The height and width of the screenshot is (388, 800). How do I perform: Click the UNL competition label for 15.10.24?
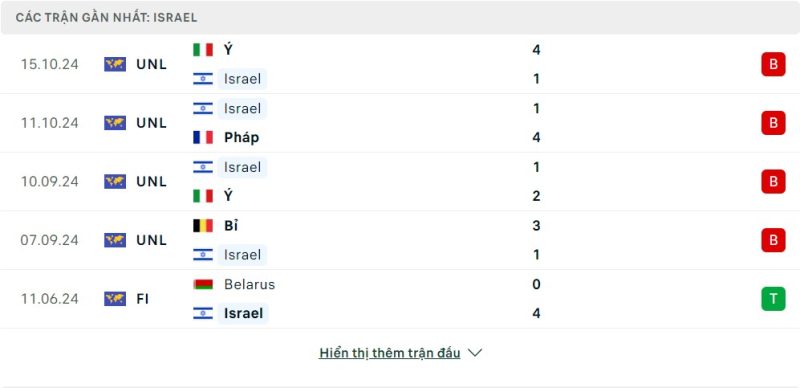[152, 64]
